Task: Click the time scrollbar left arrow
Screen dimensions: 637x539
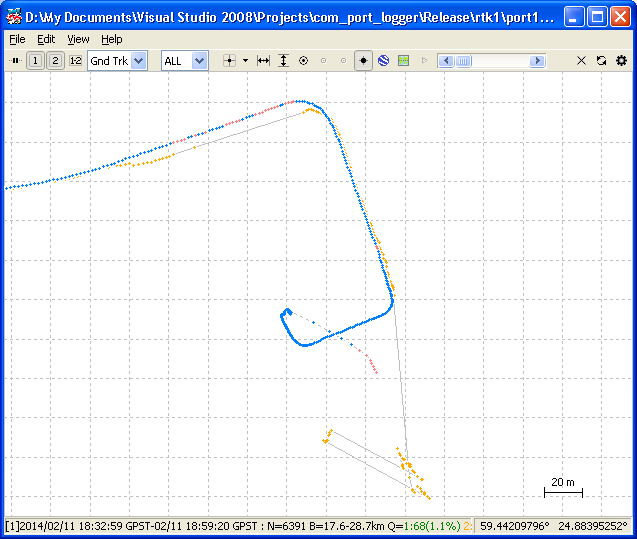Action: pos(446,61)
